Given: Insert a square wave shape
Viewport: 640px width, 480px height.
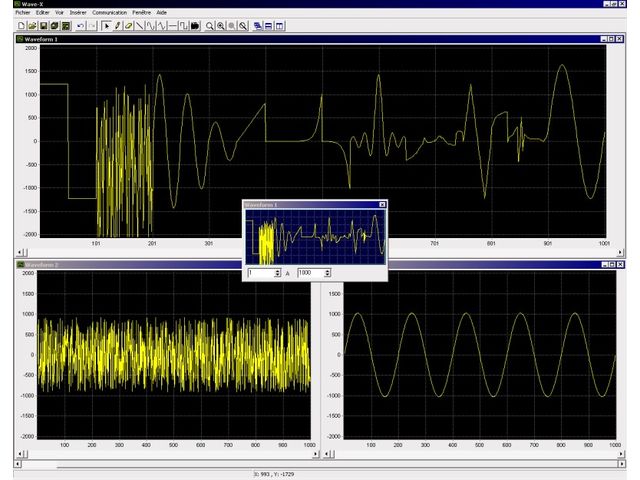Looking at the screenshot, I should coord(184,26).
